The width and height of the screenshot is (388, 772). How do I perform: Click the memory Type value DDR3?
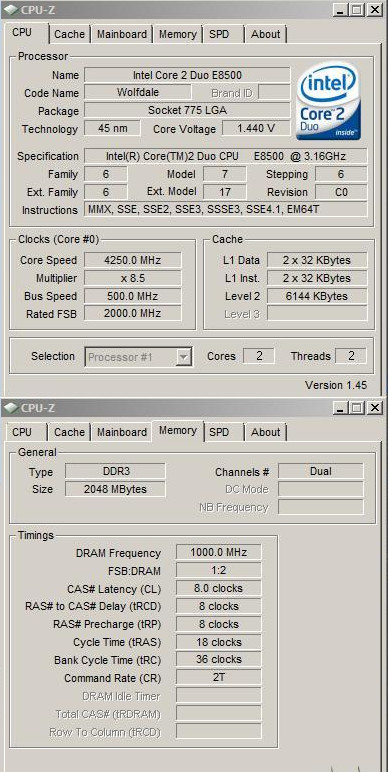tap(115, 471)
